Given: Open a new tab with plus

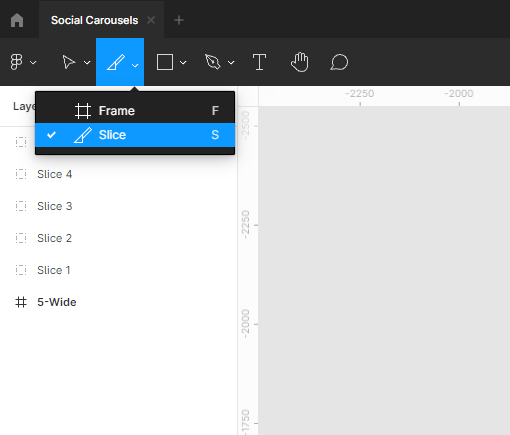Looking at the screenshot, I should (179, 20).
